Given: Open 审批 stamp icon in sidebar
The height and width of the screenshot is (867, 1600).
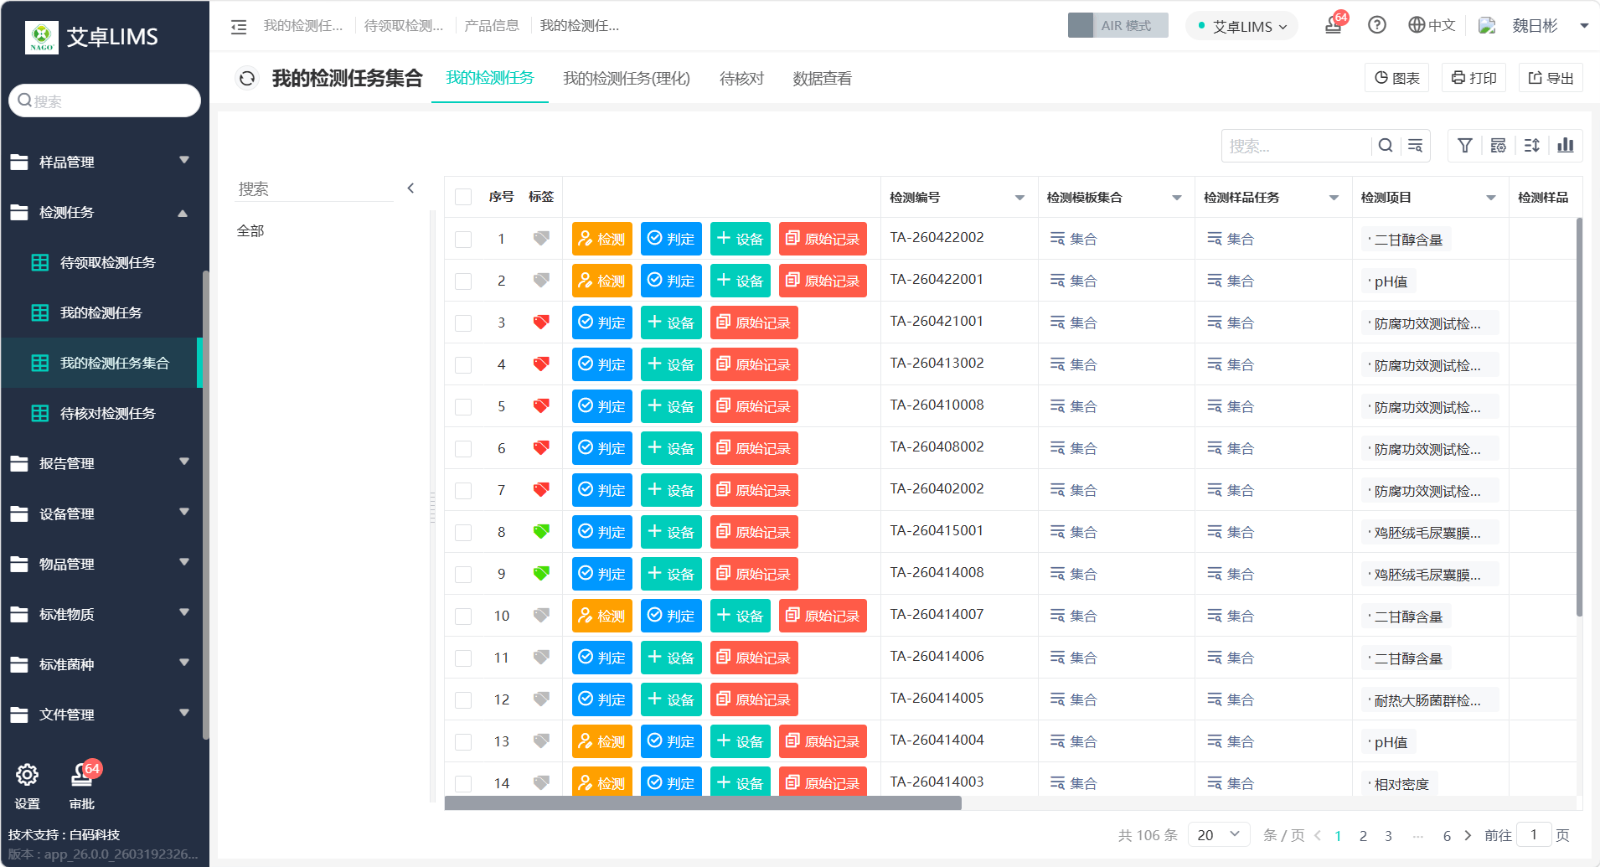Looking at the screenshot, I should pyautogui.click(x=82, y=775).
